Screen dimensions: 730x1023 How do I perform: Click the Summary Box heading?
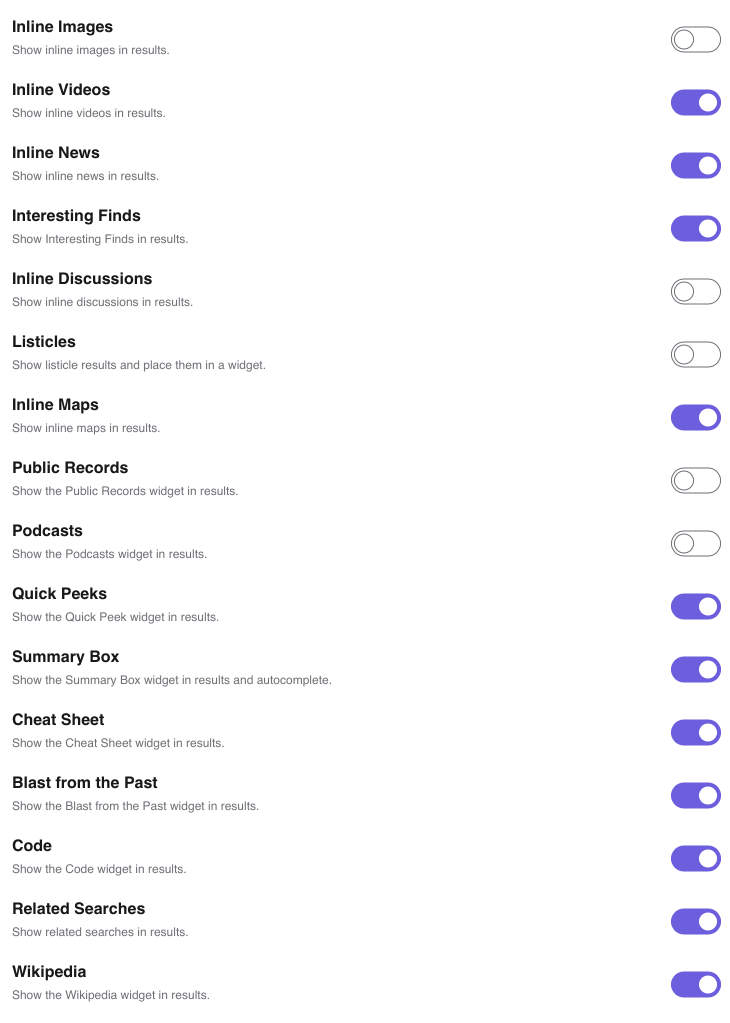click(x=65, y=656)
